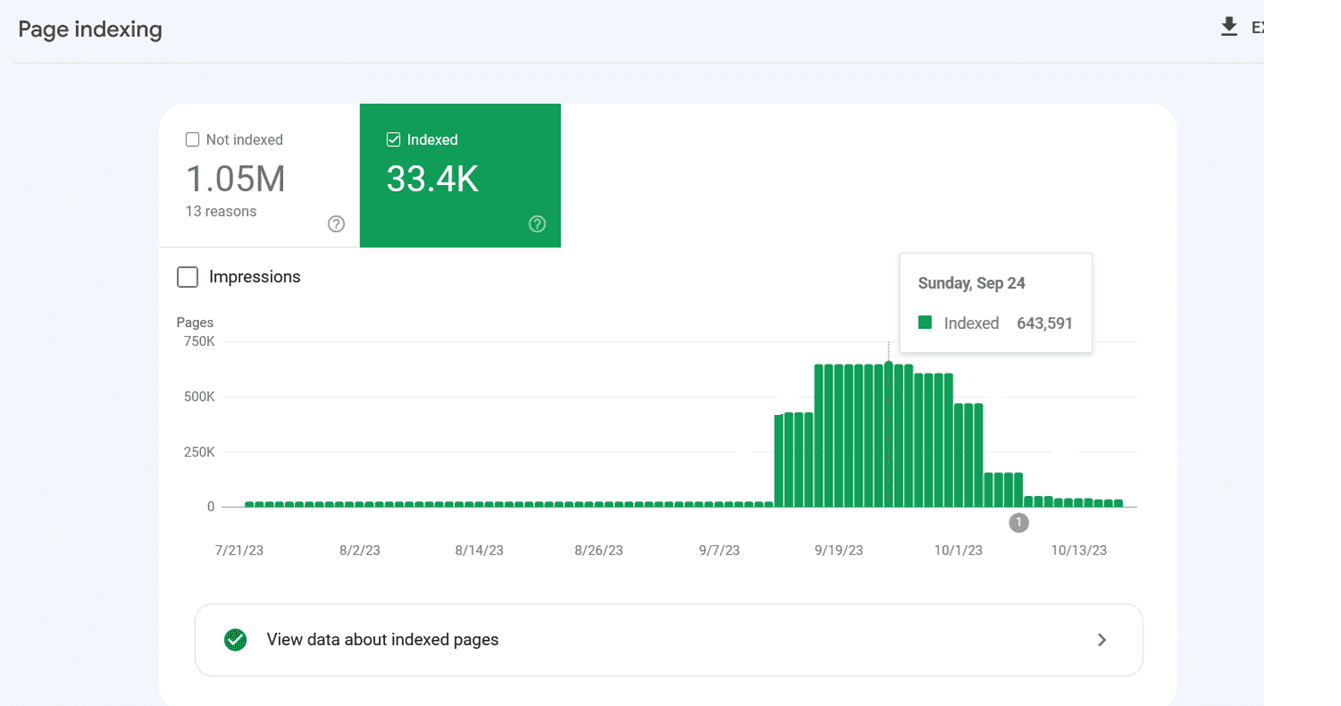Click the 9/19/23 date axis label

tap(838, 550)
